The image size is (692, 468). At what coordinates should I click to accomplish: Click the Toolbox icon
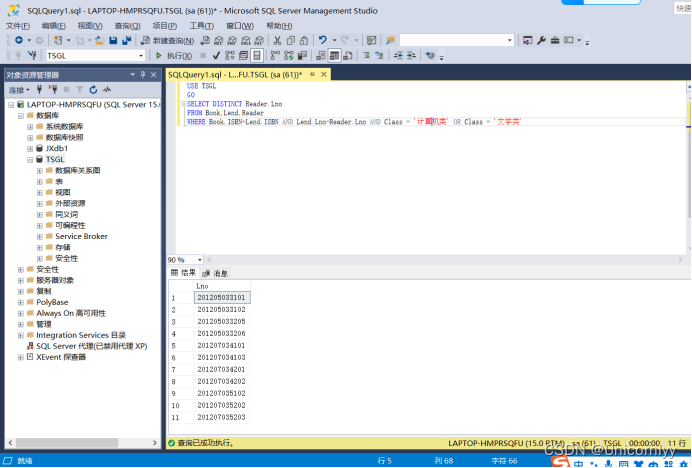coord(555,41)
